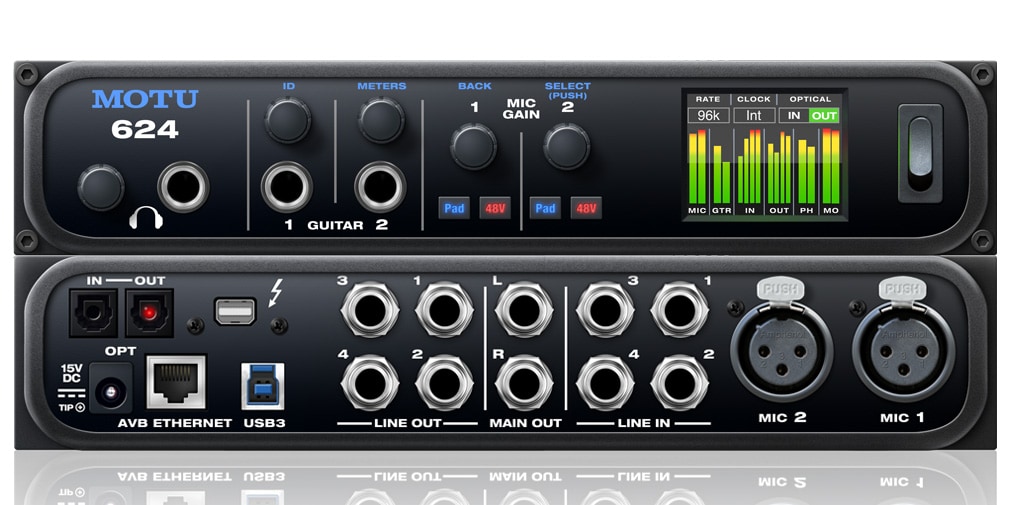The width and height of the screenshot is (1011, 505).
Task: Push the PUSH release tab on MIC 1
Action: click(903, 288)
